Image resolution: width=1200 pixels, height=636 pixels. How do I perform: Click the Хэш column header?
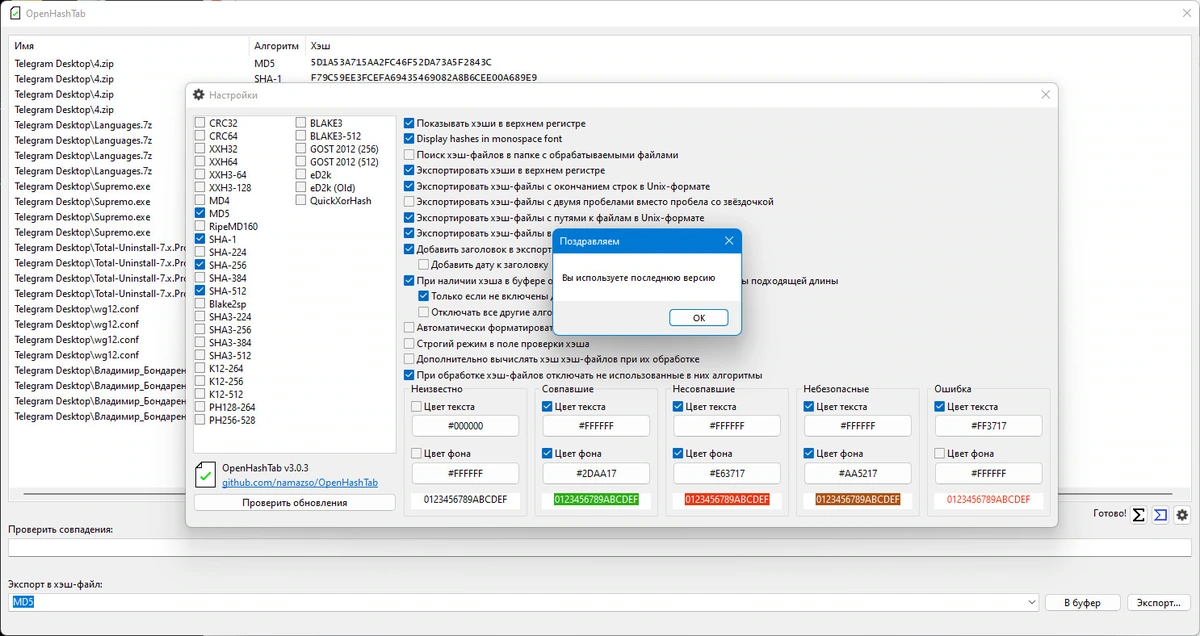tap(321, 46)
